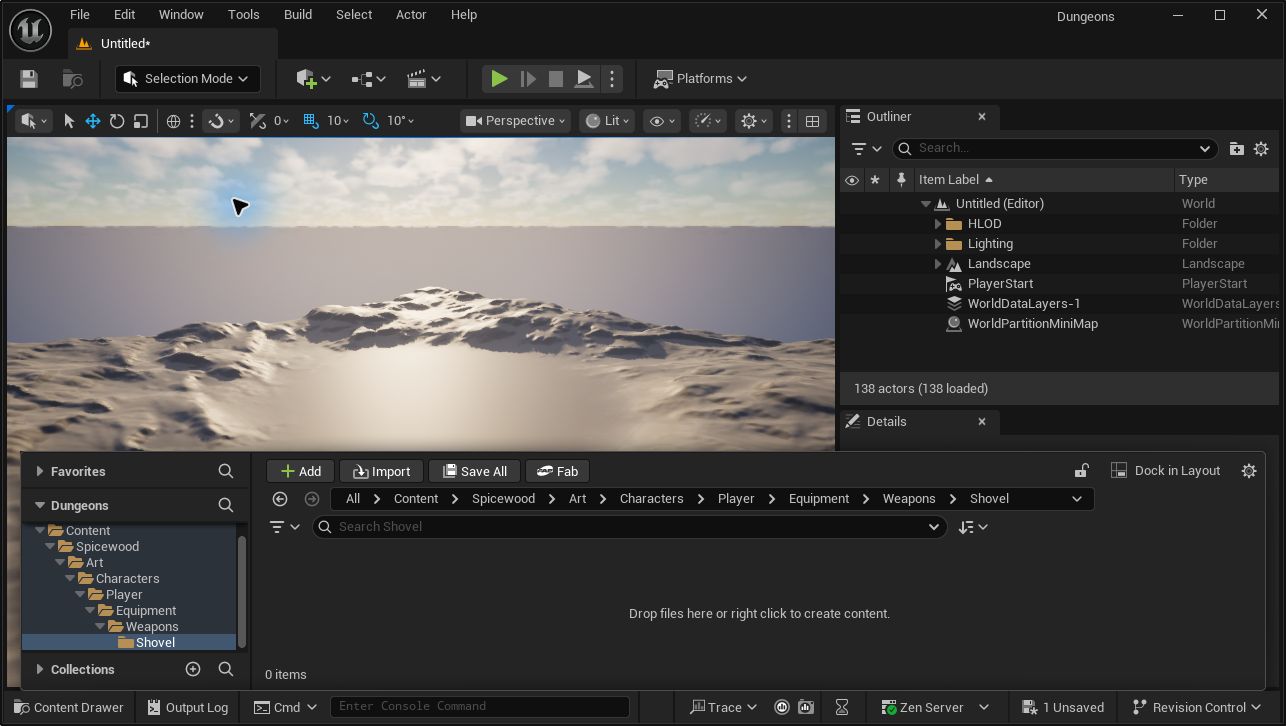The width and height of the screenshot is (1286, 726).
Task: Click the add Collection plus icon
Action: click(193, 669)
